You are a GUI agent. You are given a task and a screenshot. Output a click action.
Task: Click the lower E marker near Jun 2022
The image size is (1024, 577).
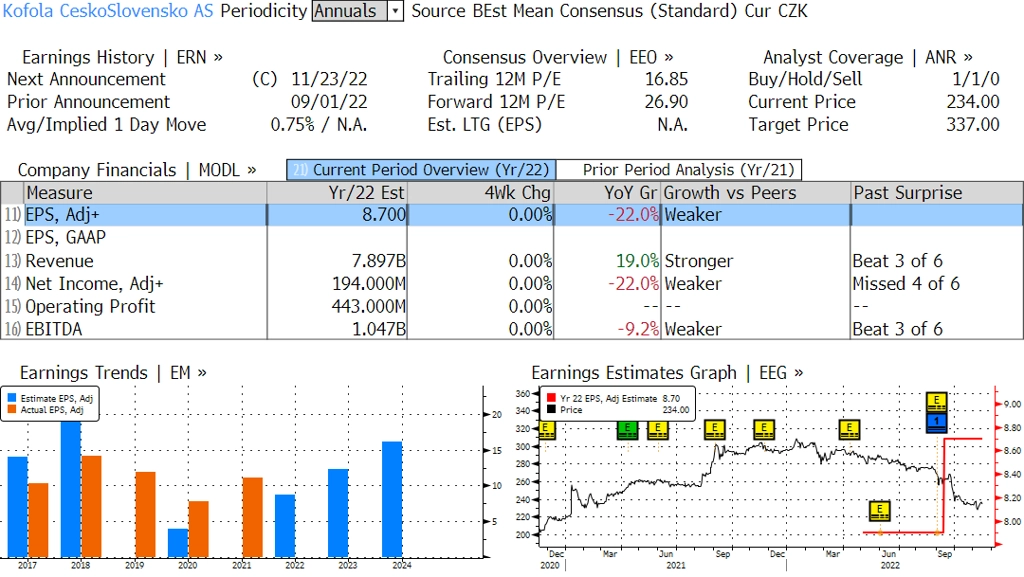tap(880, 510)
